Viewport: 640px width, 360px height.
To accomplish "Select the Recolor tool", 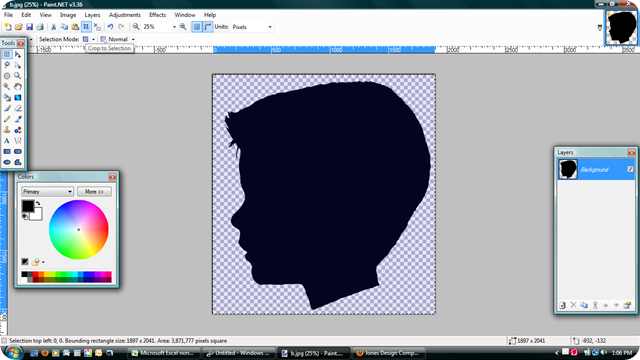I will point(18,130).
